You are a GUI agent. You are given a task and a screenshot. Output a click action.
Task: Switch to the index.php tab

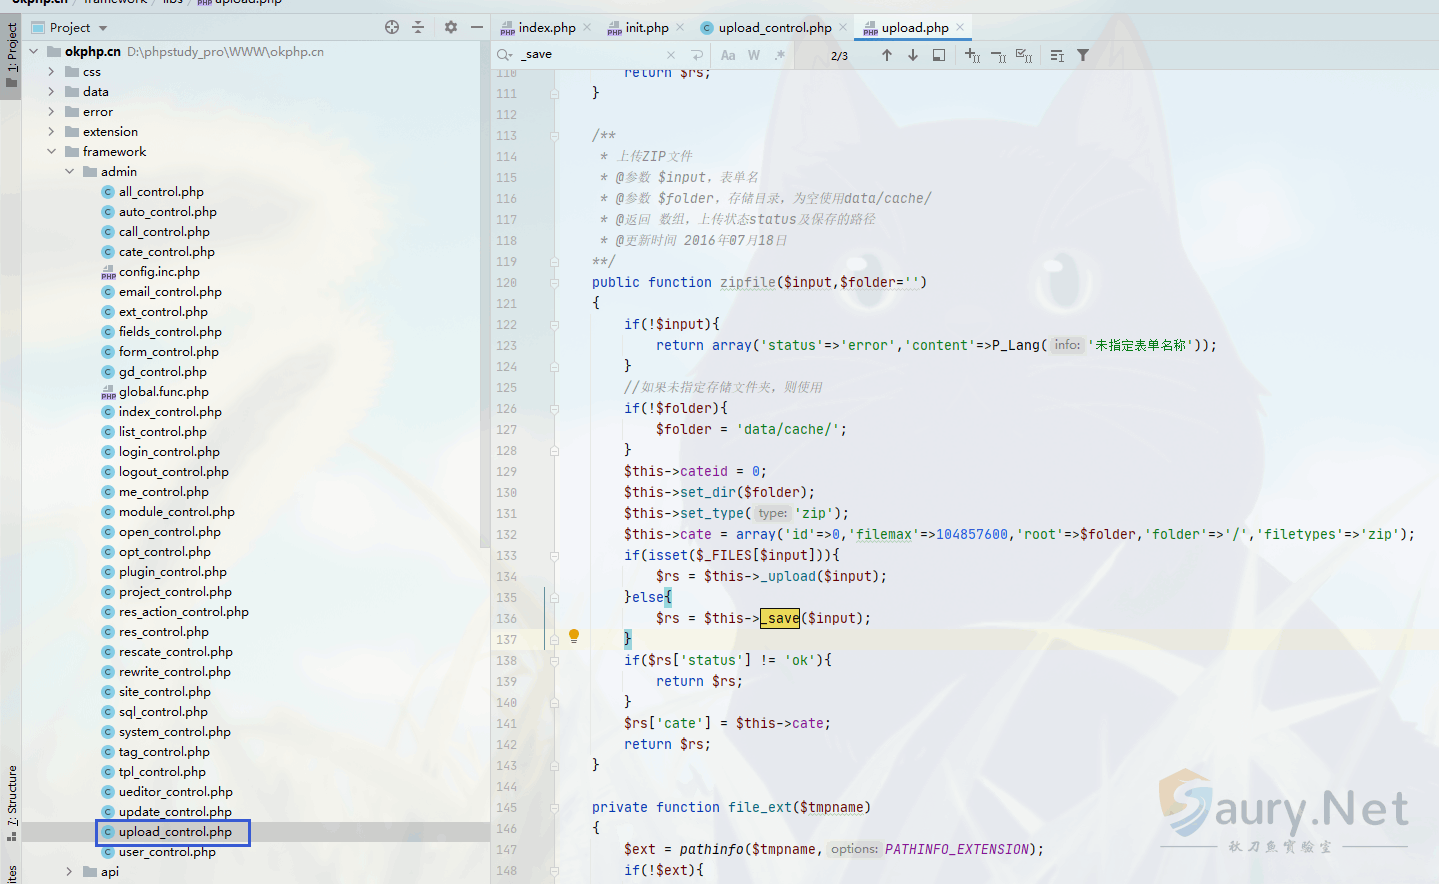coord(546,28)
